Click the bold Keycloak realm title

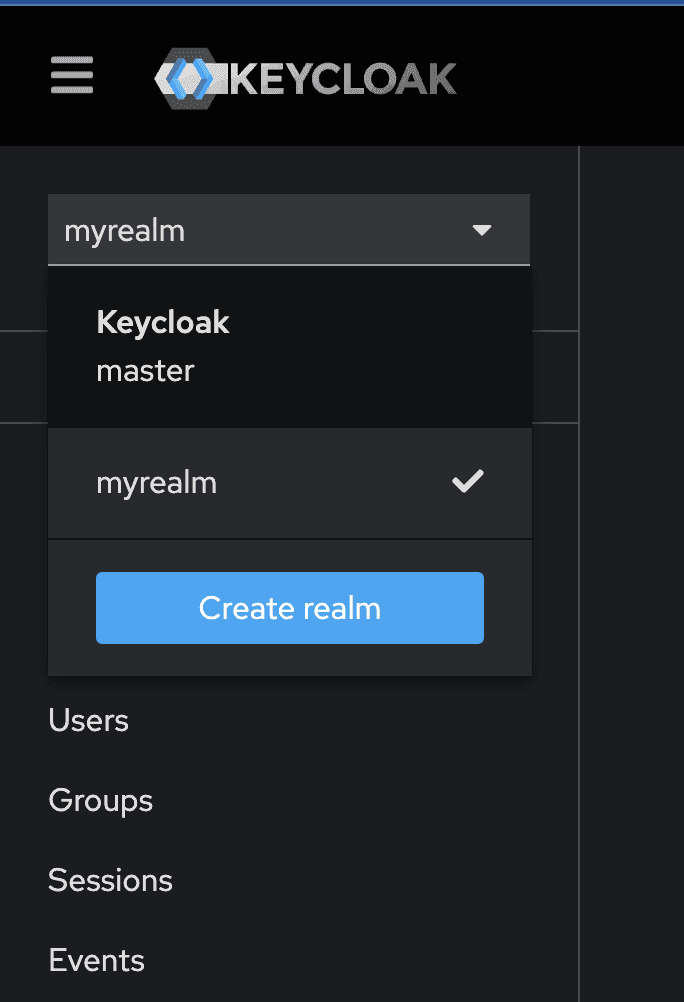163,322
